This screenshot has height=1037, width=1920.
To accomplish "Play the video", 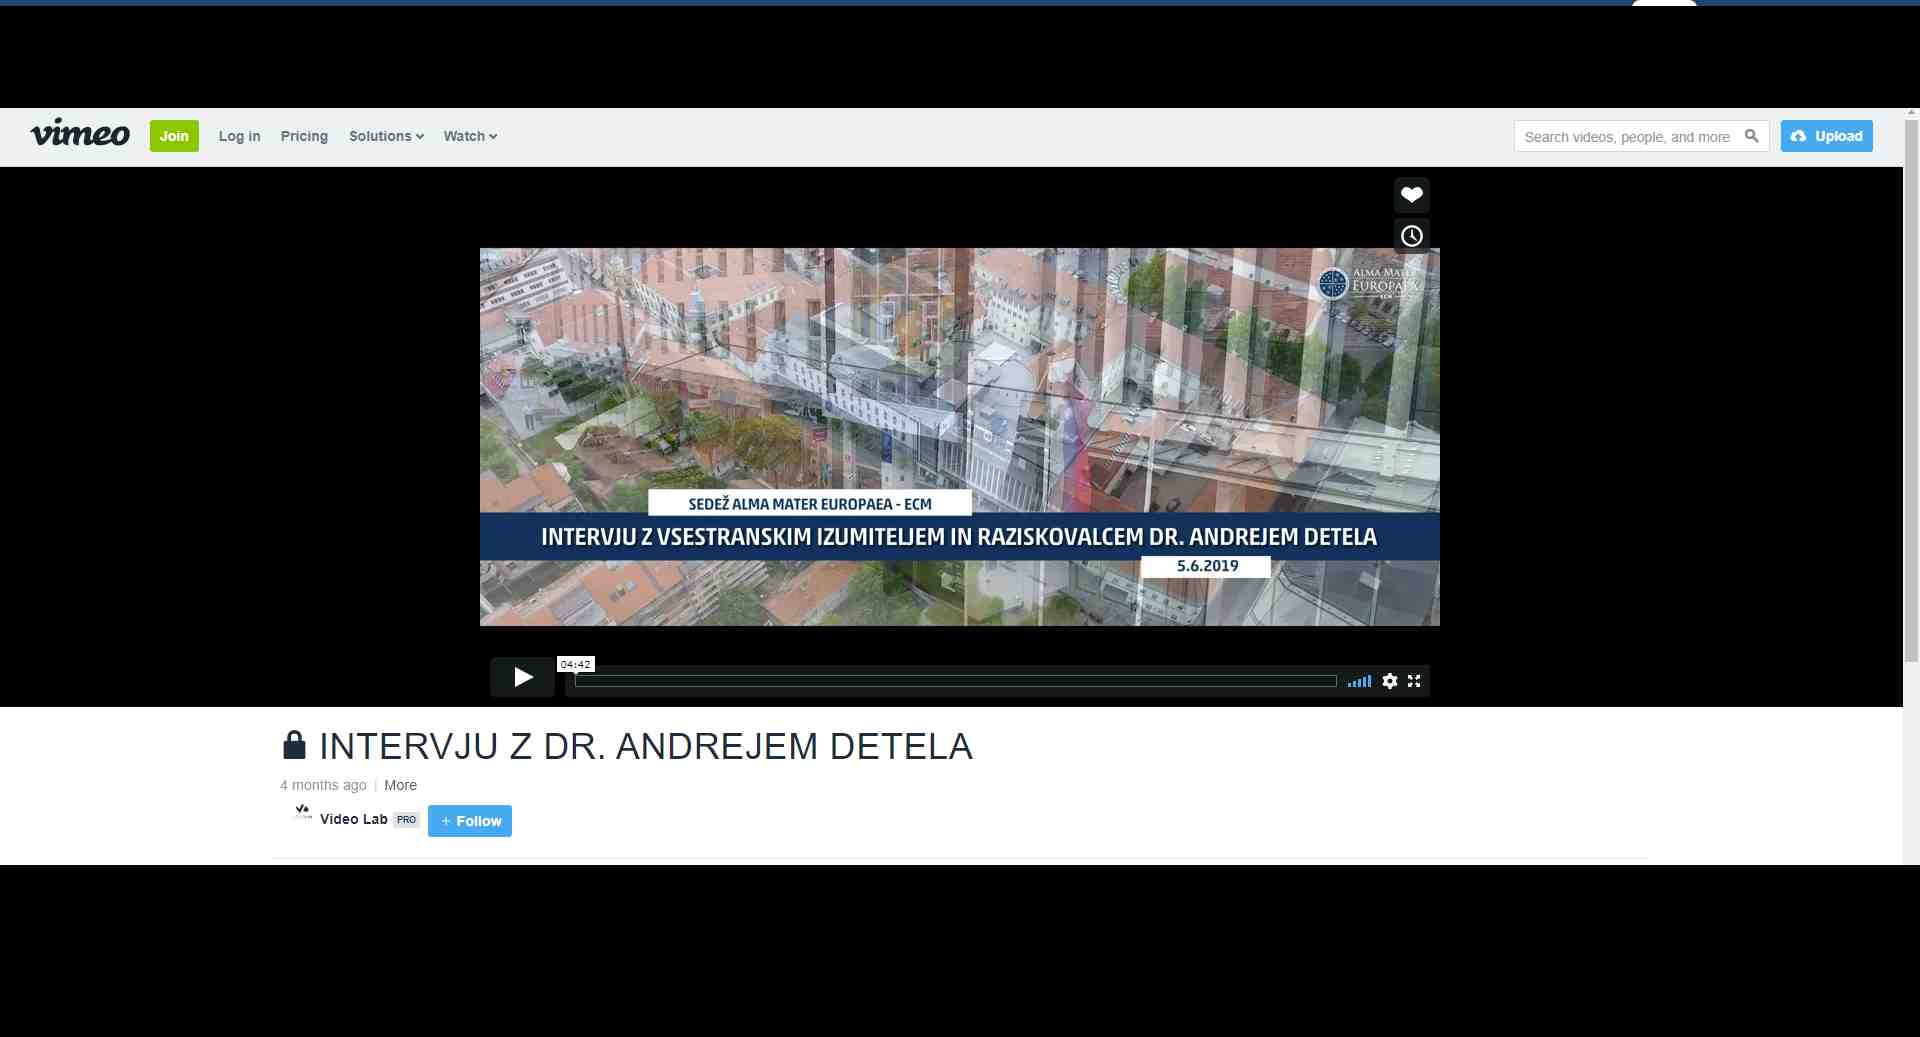I will (522, 677).
